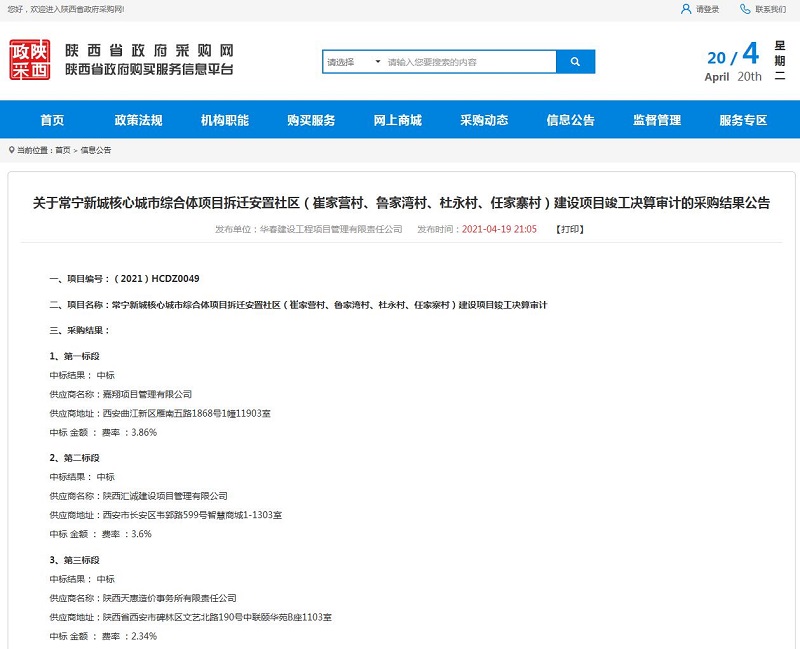
Task: Click the location pin icon in breadcrumb
Action: click(x=11, y=150)
